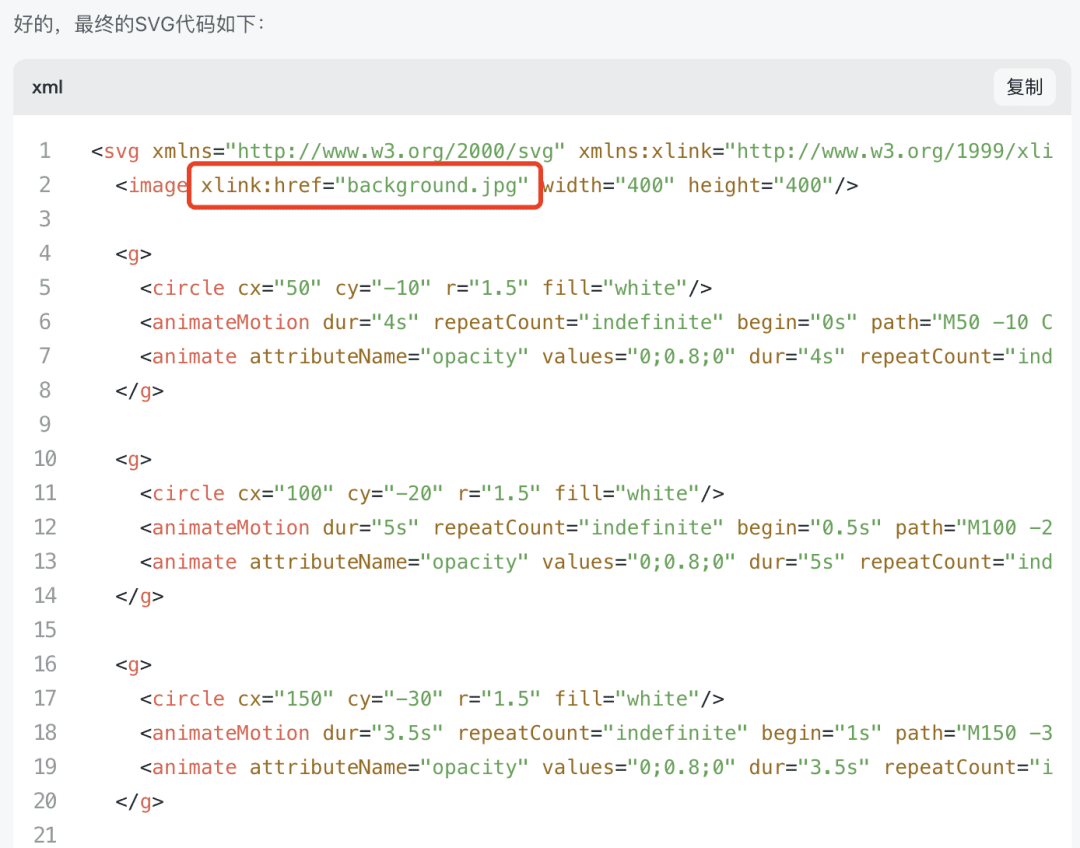The image size is (1080, 848).
Task: Click the circle element with cx="50"
Action: [426, 288]
